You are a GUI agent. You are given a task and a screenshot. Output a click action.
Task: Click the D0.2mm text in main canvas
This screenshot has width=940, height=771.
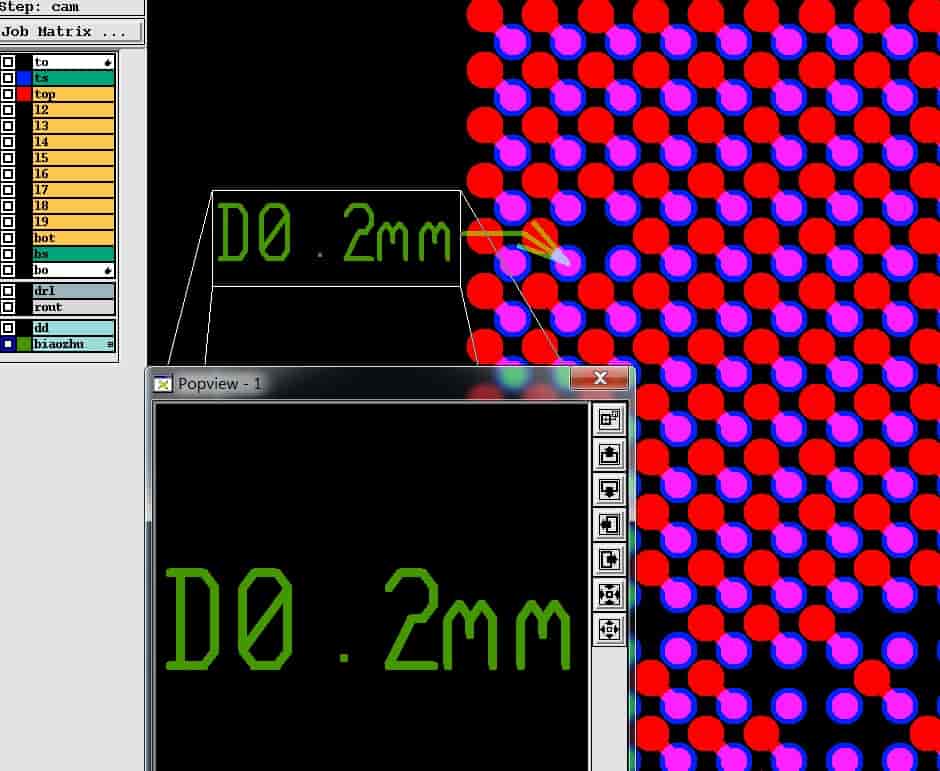tap(333, 233)
